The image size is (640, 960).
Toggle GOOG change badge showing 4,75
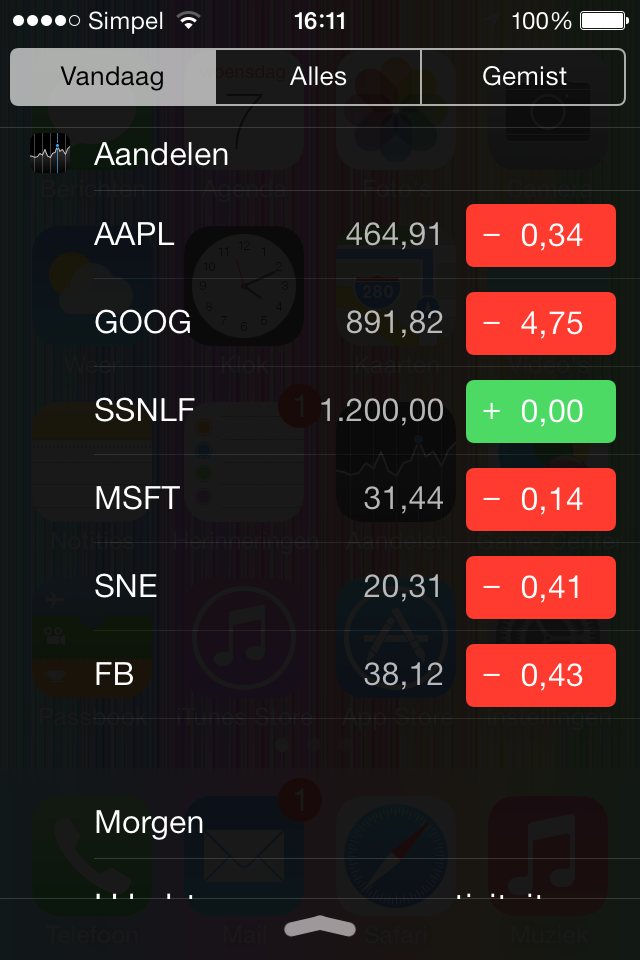(x=541, y=323)
